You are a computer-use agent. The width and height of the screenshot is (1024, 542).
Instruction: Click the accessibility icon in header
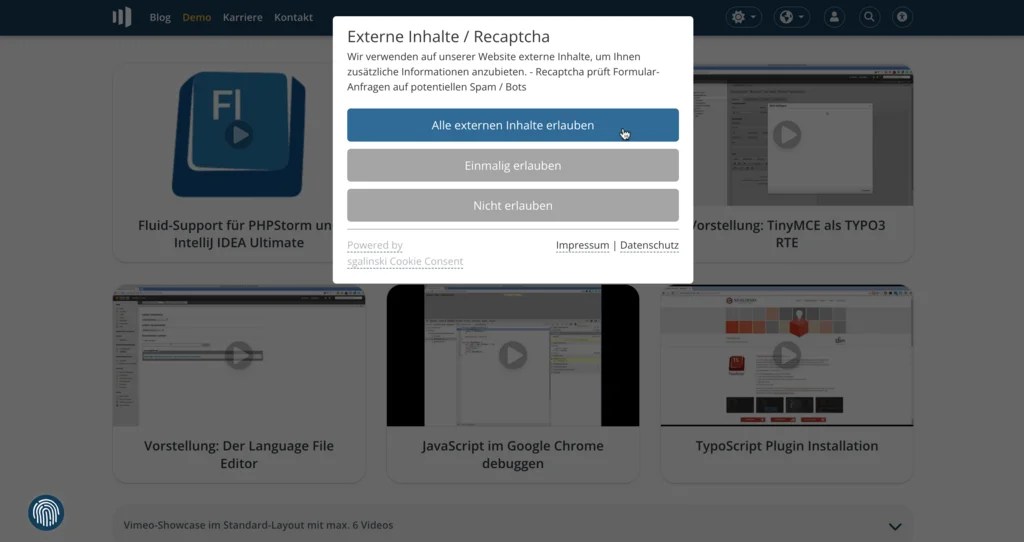[902, 17]
